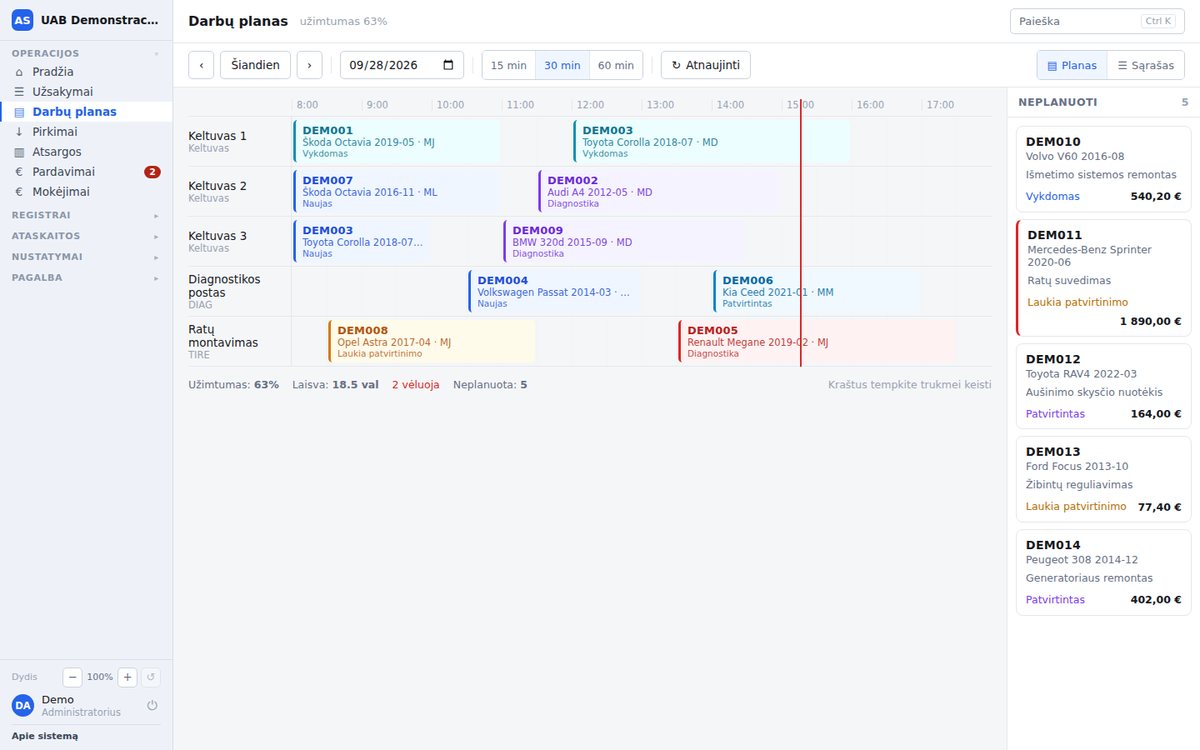This screenshot has width=1200, height=750.
Task: Jump to today with Šiandien button
Action: pyautogui.click(x=255, y=65)
